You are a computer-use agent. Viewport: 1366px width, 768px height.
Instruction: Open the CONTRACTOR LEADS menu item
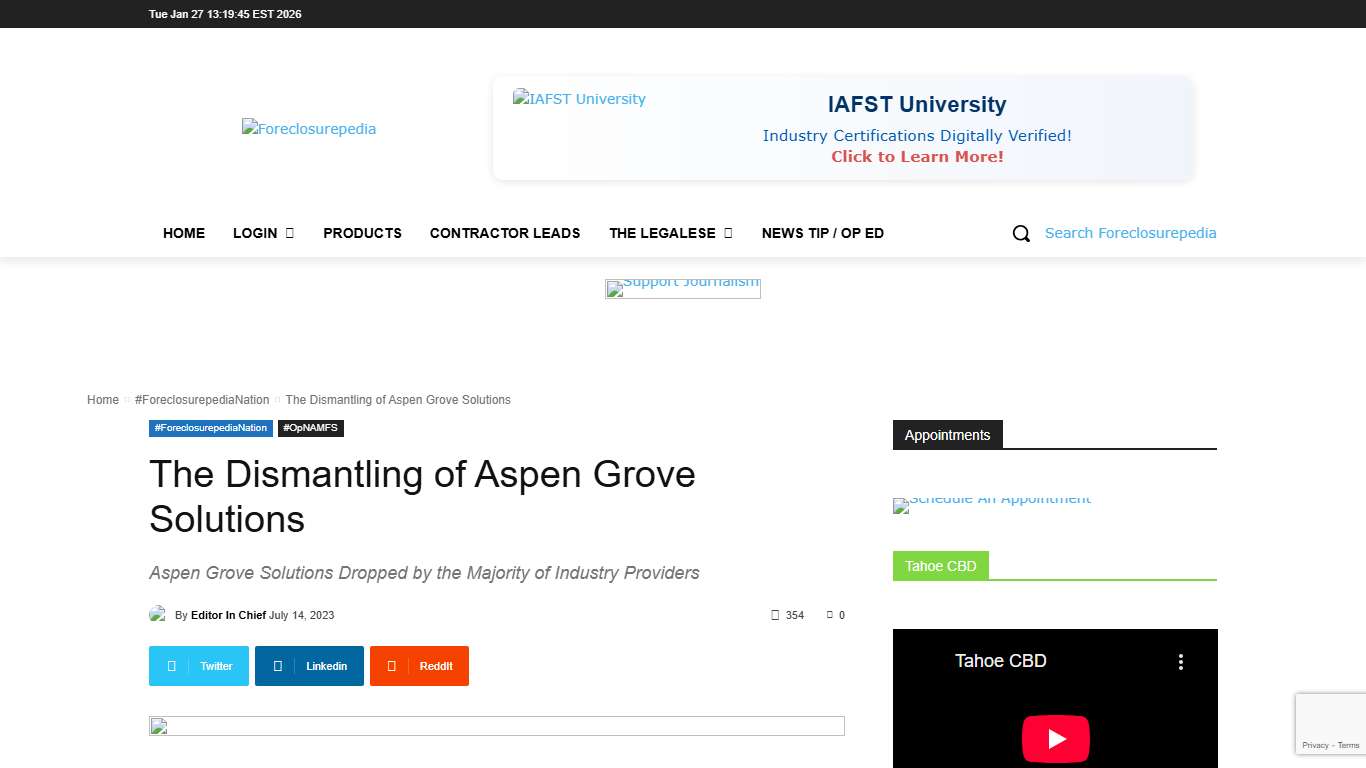505,233
